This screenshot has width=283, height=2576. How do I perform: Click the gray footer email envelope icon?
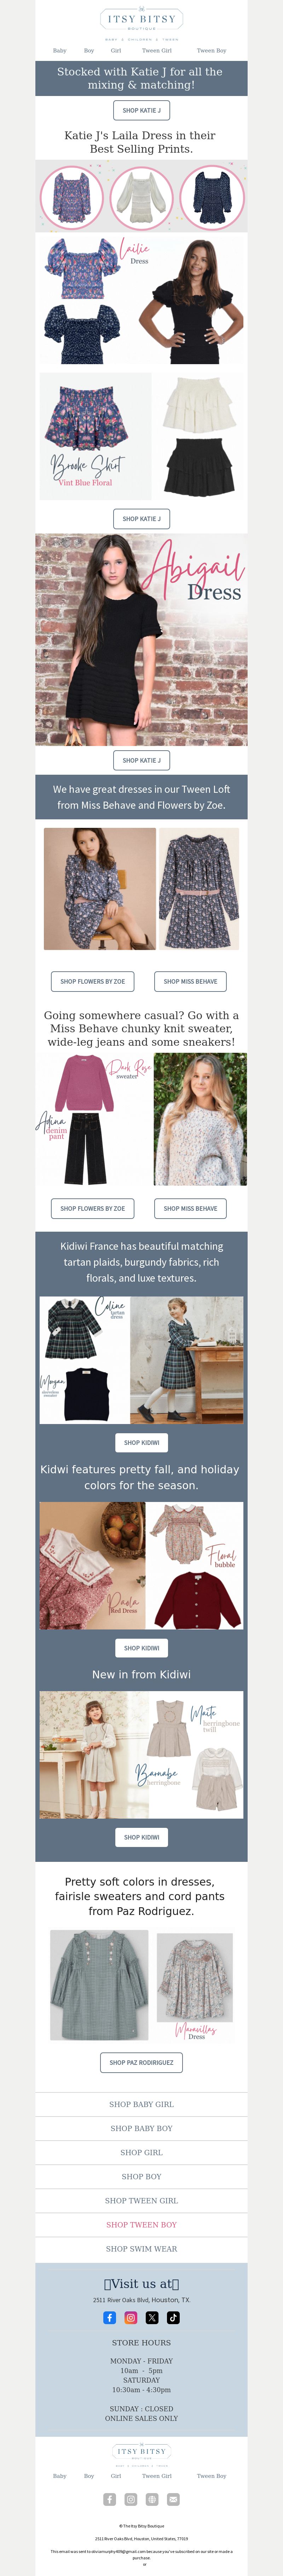pos(173,2499)
